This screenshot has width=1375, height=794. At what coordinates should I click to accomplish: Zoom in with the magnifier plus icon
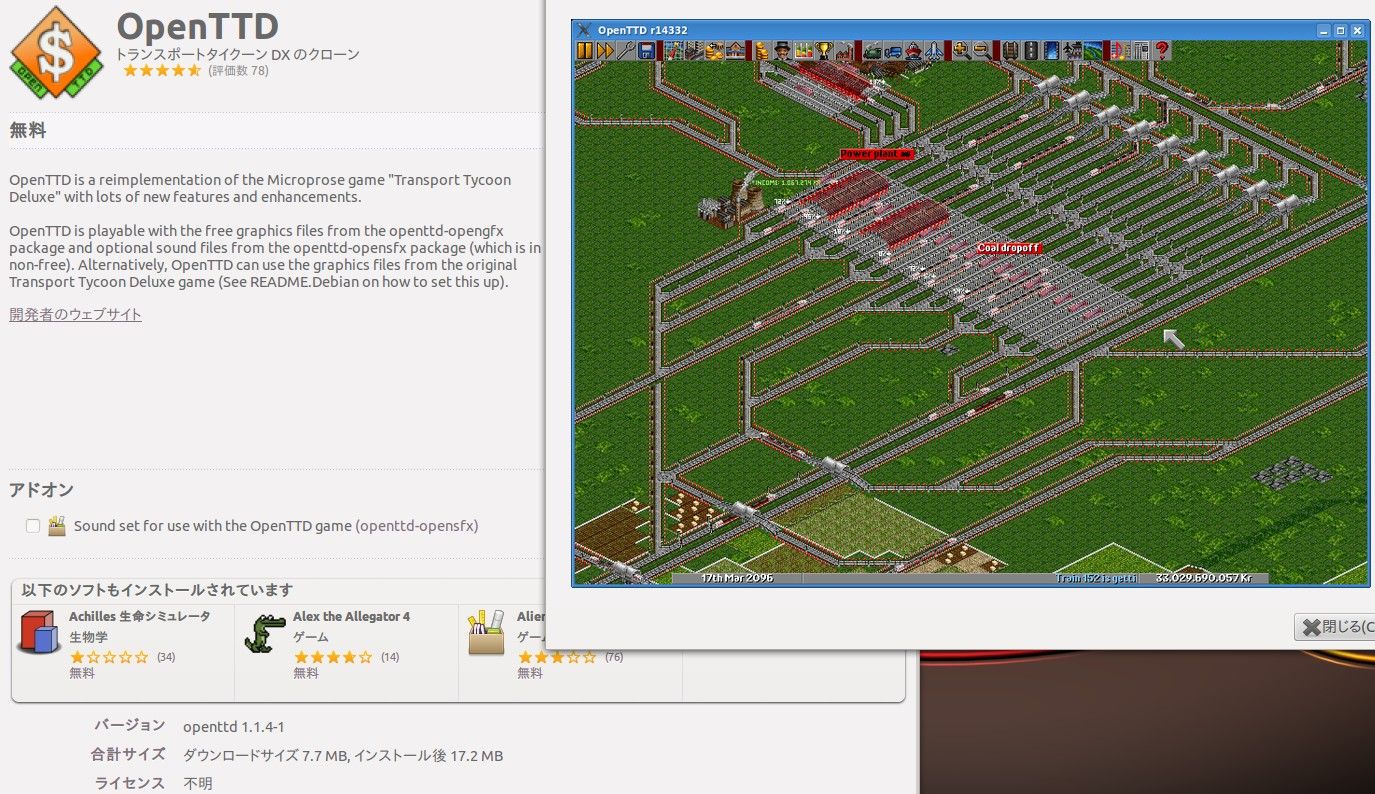pyautogui.click(x=960, y=50)
